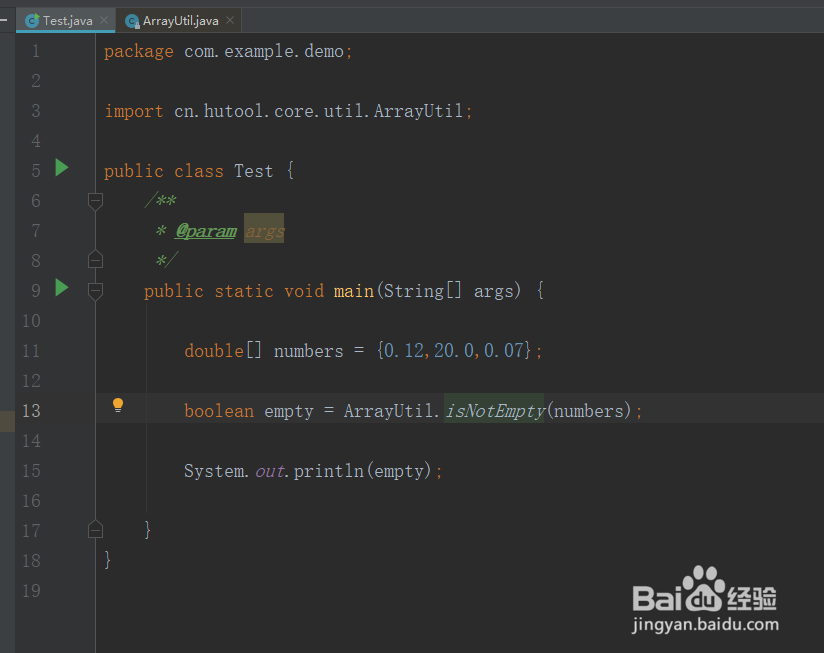Run the Test class from line 5
824x653 pixels.
[62, 168]
